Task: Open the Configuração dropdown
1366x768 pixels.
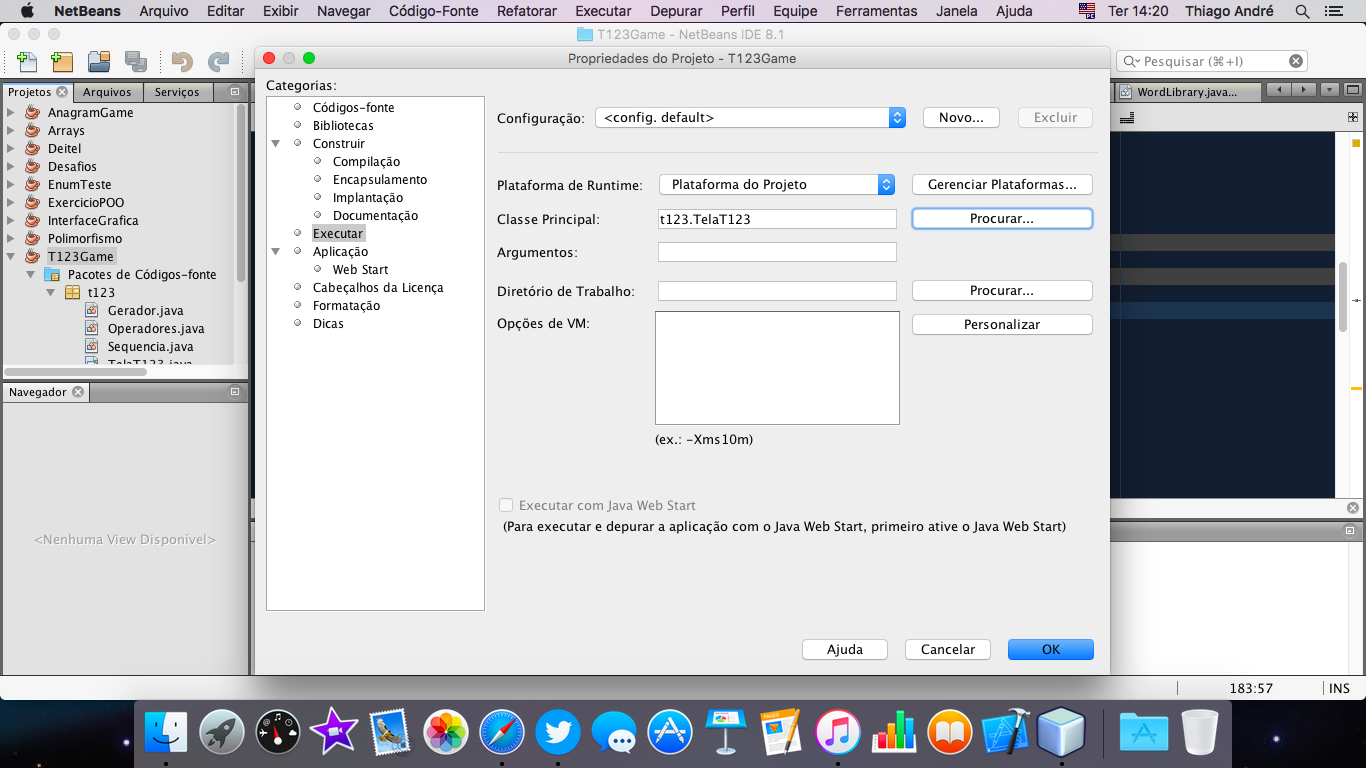Action: (x=750, y=117)
